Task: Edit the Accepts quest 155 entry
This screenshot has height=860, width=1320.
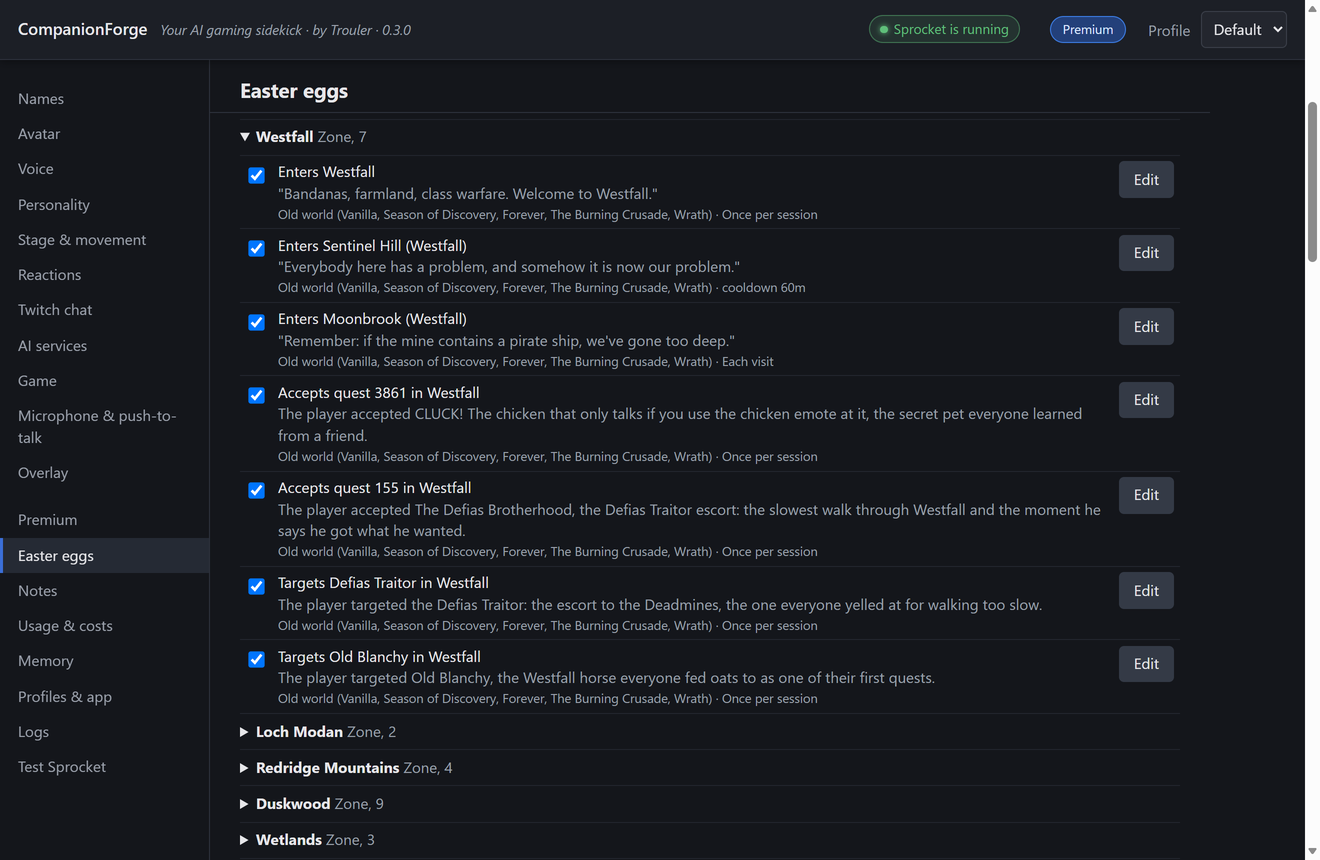Action: coord(1146,495)
